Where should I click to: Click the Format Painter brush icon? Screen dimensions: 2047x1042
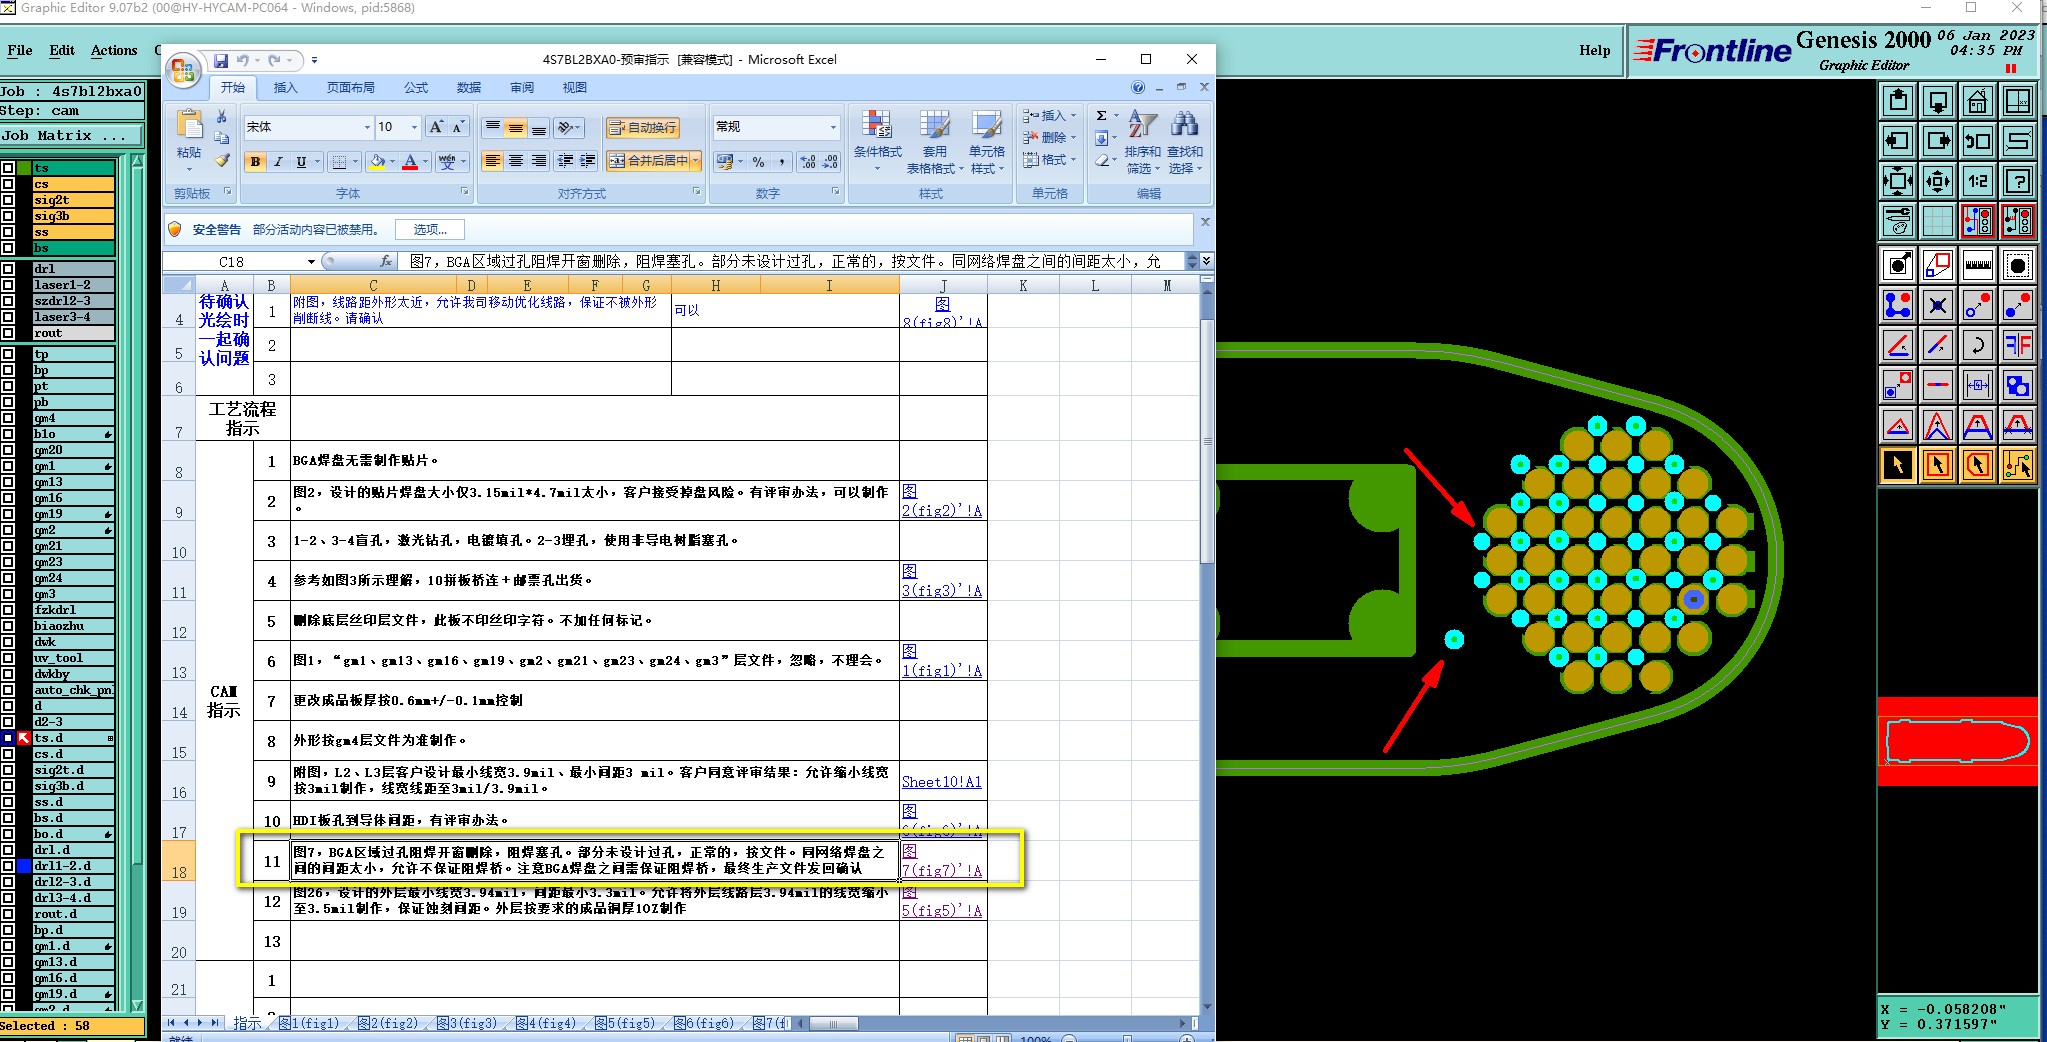click(222, 160)
